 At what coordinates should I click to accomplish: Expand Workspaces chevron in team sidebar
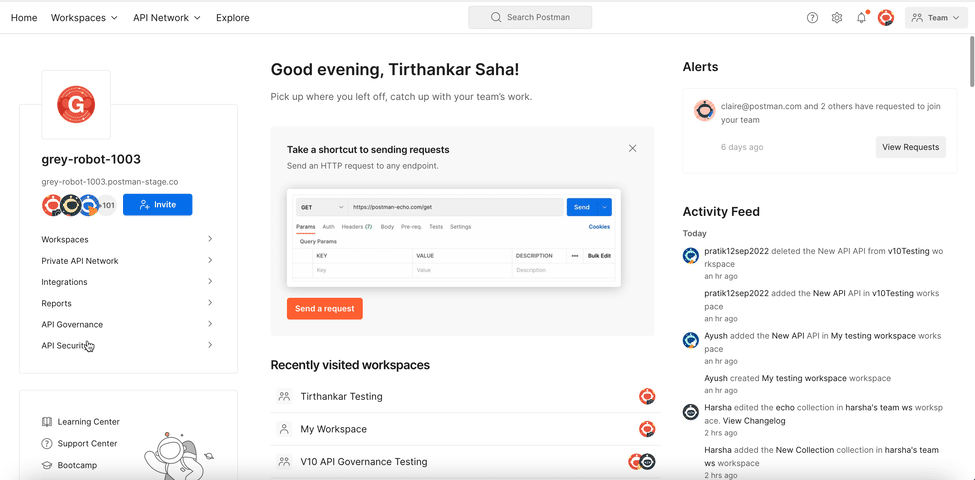coord(210,239)
